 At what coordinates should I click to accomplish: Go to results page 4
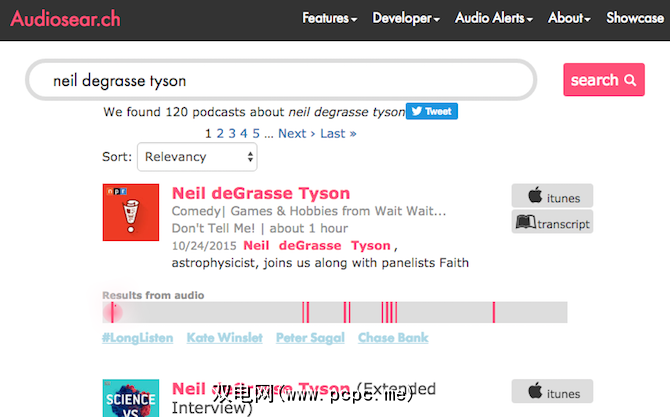coord(244,133)
